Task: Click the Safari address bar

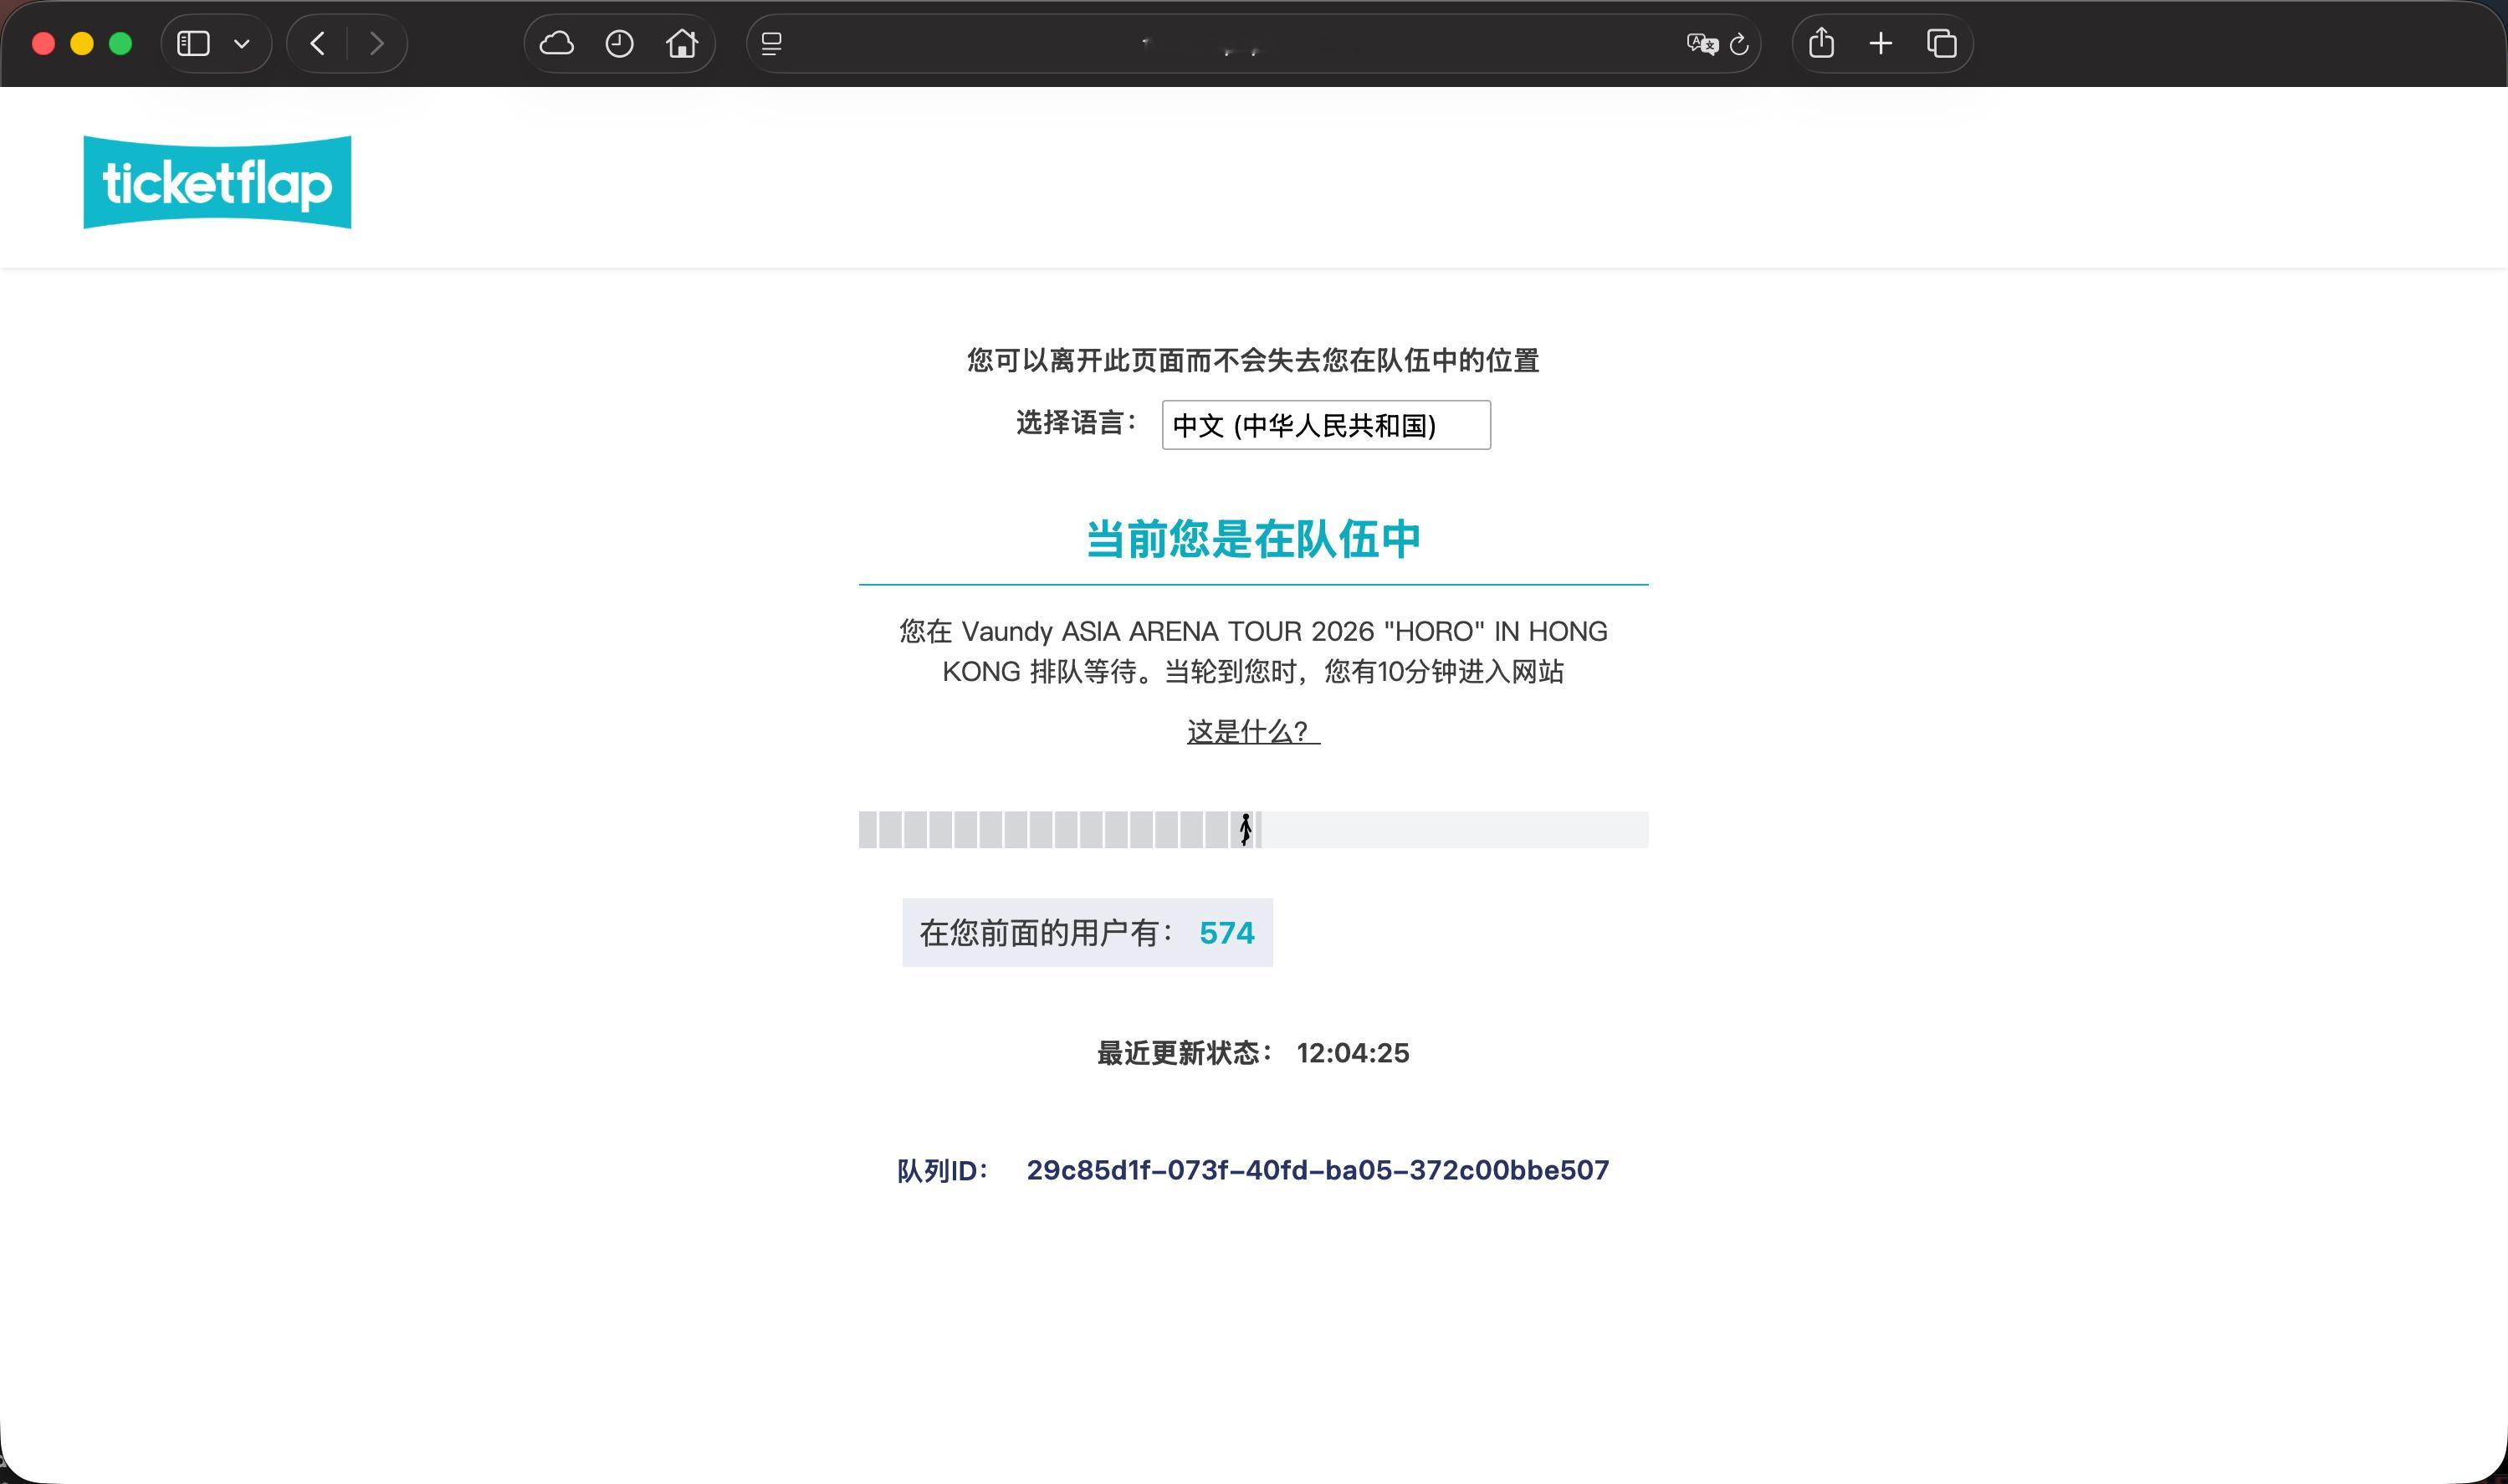Action: click(1253, 44)
